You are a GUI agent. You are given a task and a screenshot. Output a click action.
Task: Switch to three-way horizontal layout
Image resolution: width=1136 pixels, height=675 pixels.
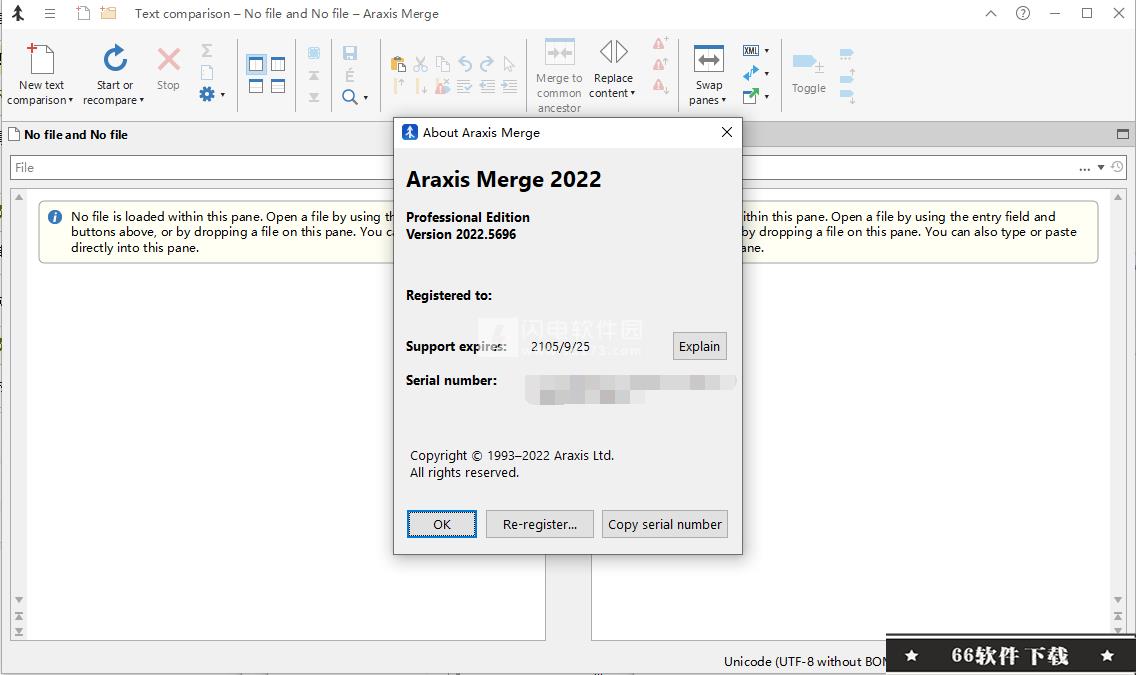(x=278, y=86)
